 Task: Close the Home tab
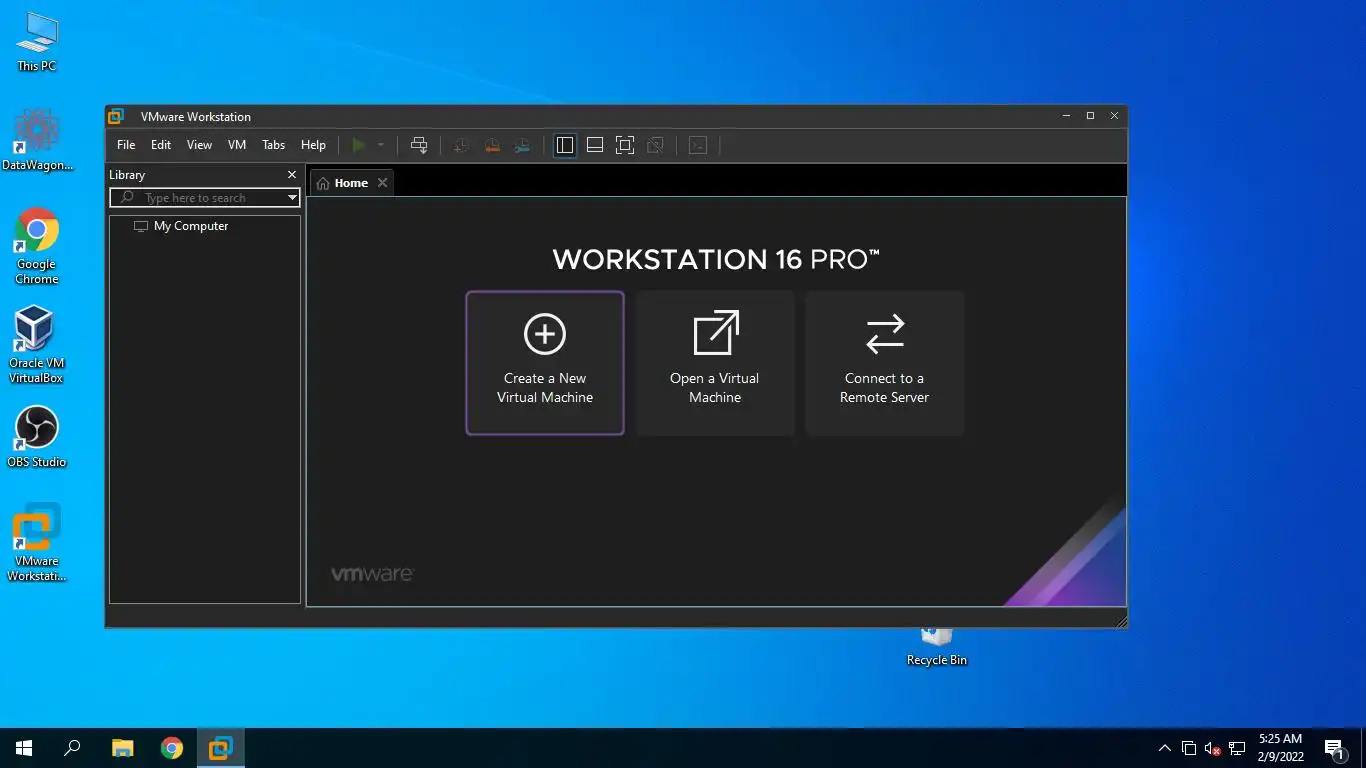[x=382, y=183]
